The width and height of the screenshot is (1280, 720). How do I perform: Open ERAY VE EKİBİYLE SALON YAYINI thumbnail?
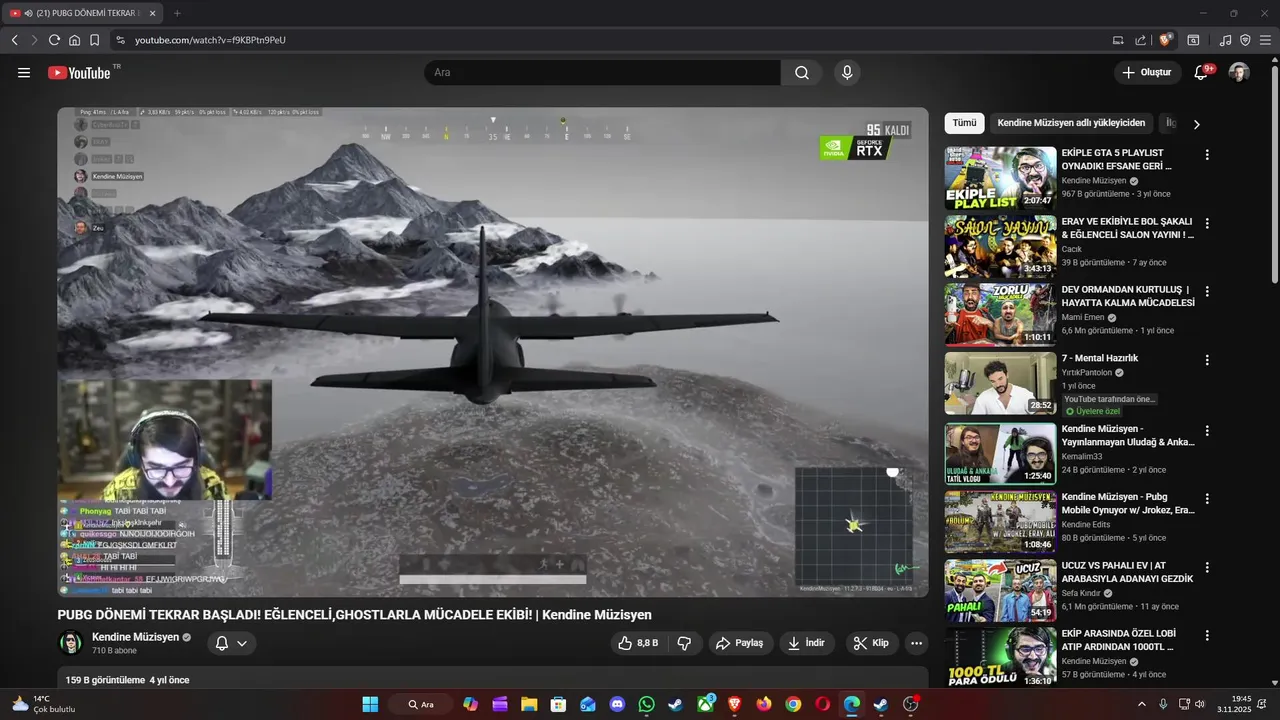pyautogui.click(x=1000, y=246)
